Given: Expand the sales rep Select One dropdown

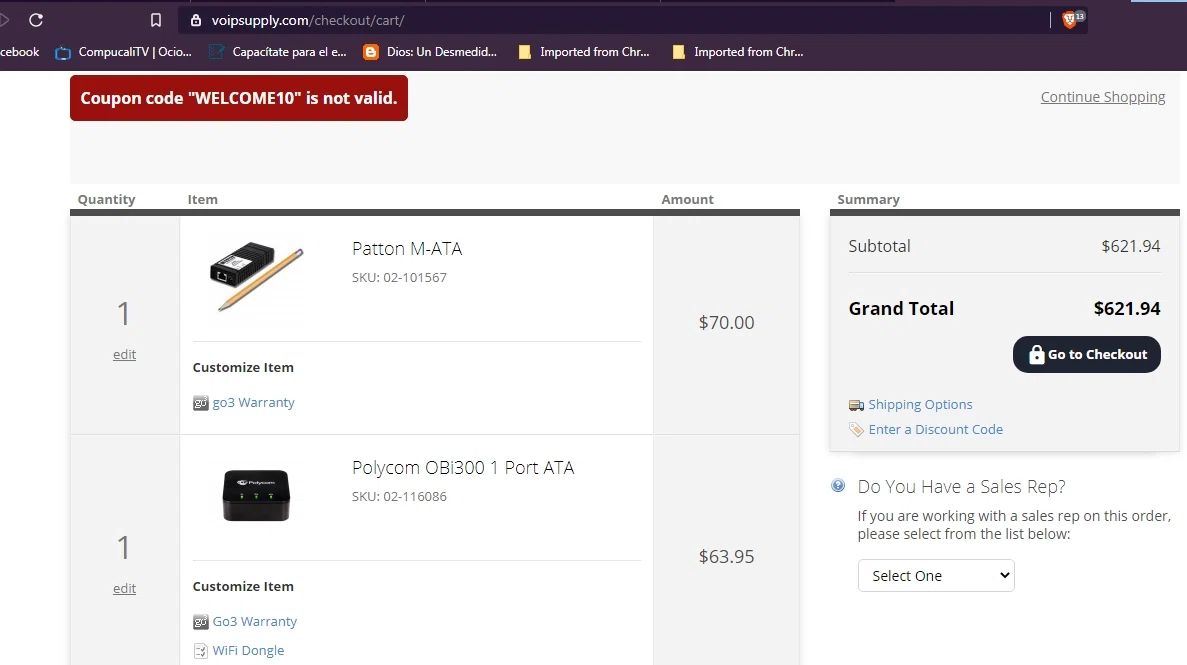Looking at the screenshot, I should [936, 576].
